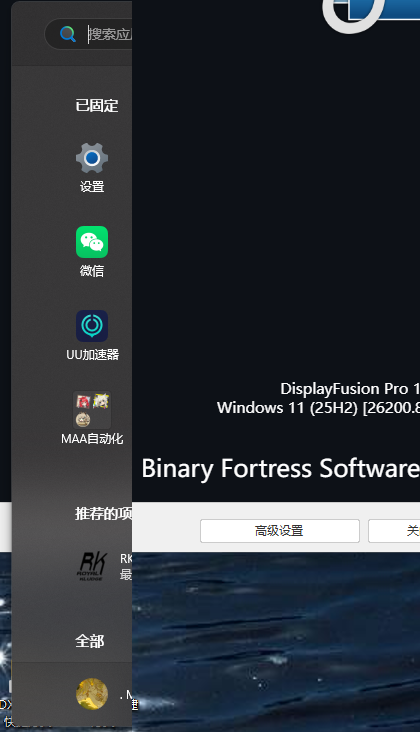Click the Royal Kludge RK logo icon

pos(92,566)
